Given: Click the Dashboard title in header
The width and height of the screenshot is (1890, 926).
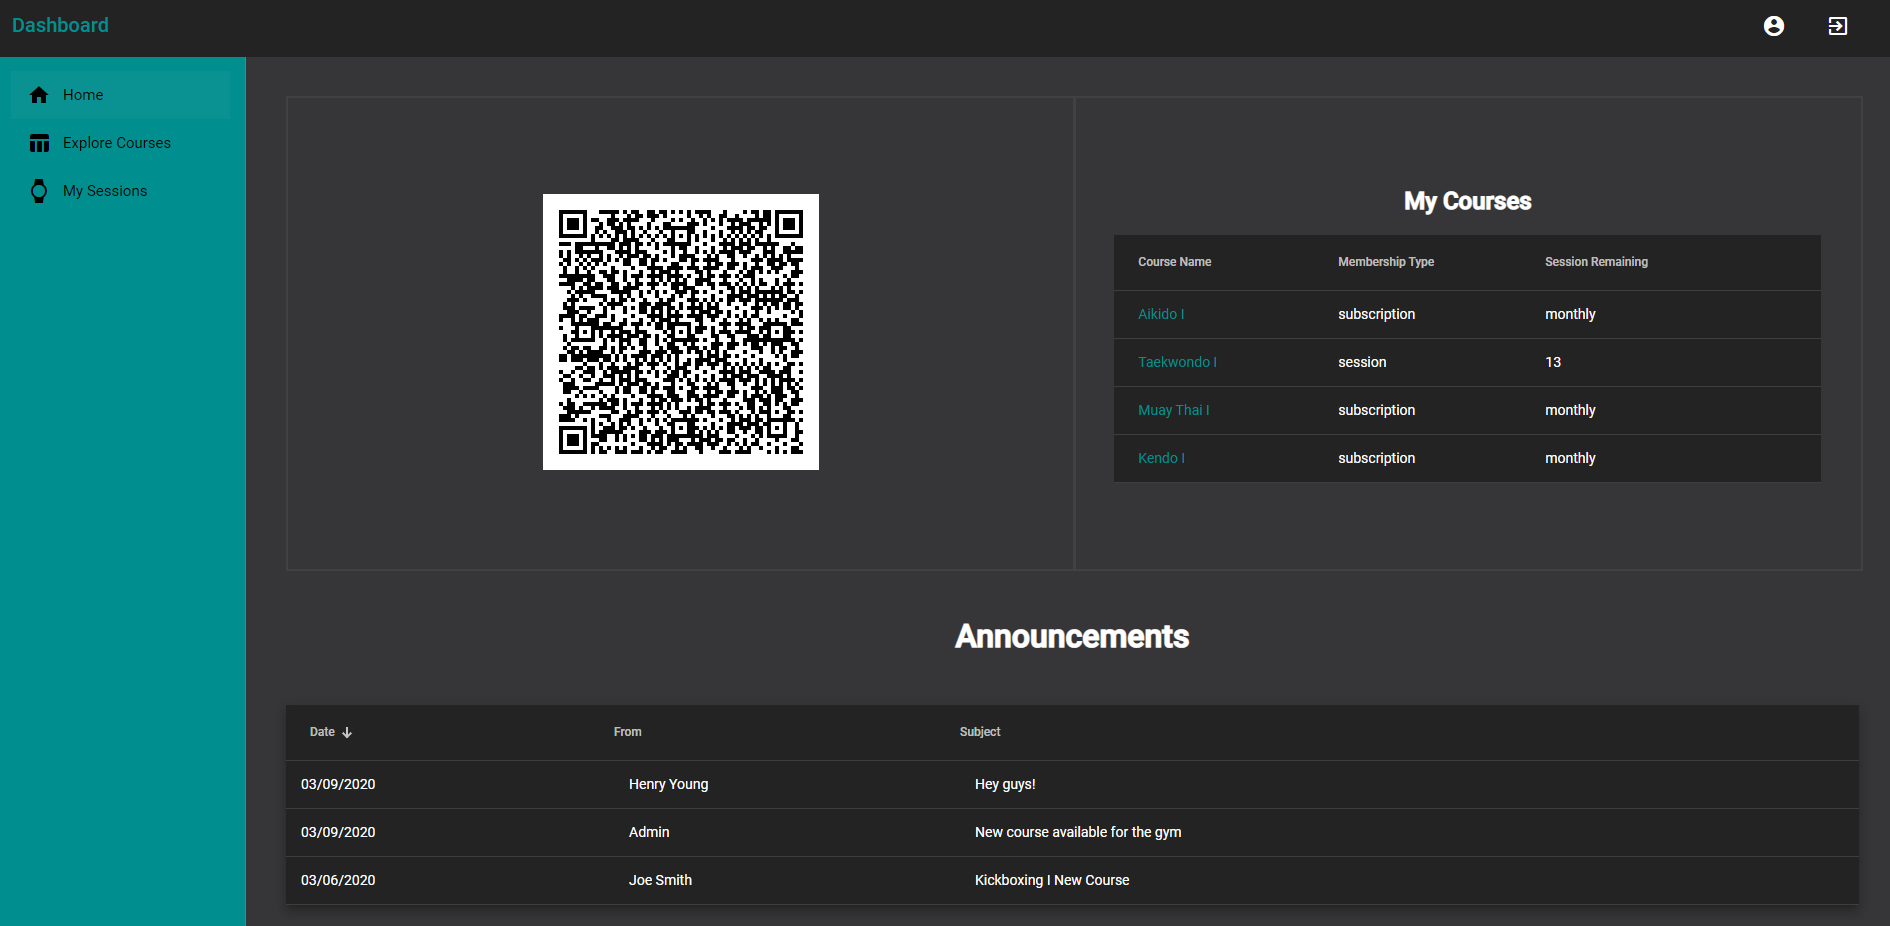Looking at the screenshot, I should [x=60, y=25].
